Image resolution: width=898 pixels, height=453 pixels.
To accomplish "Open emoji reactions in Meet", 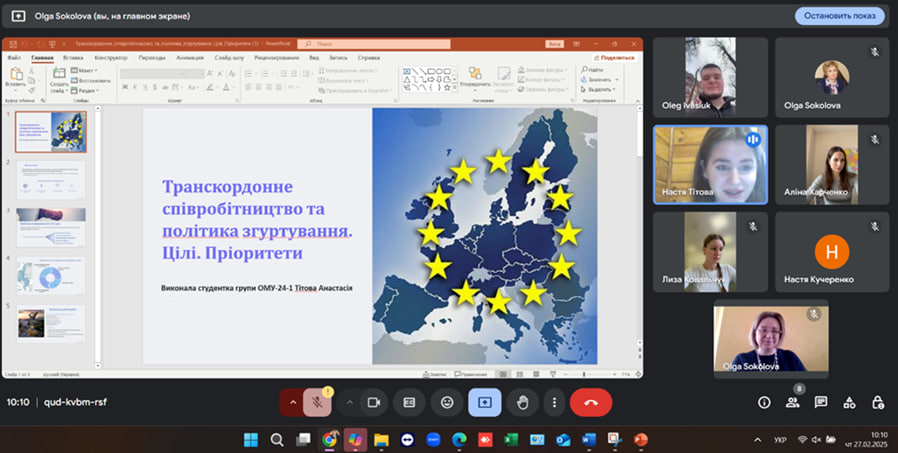I will tap(447, 403).
